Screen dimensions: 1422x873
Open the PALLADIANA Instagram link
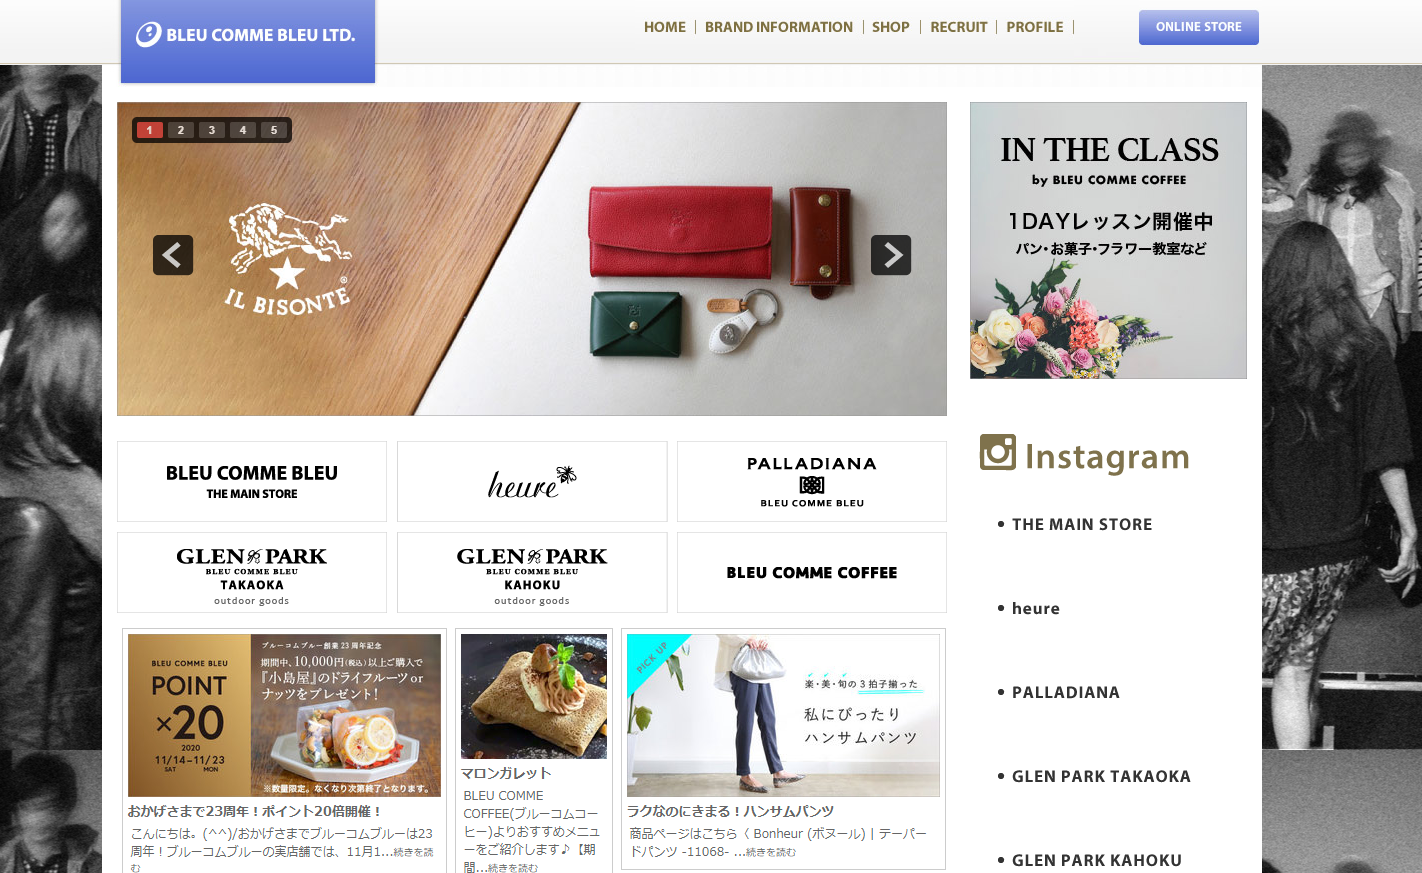1066,692
